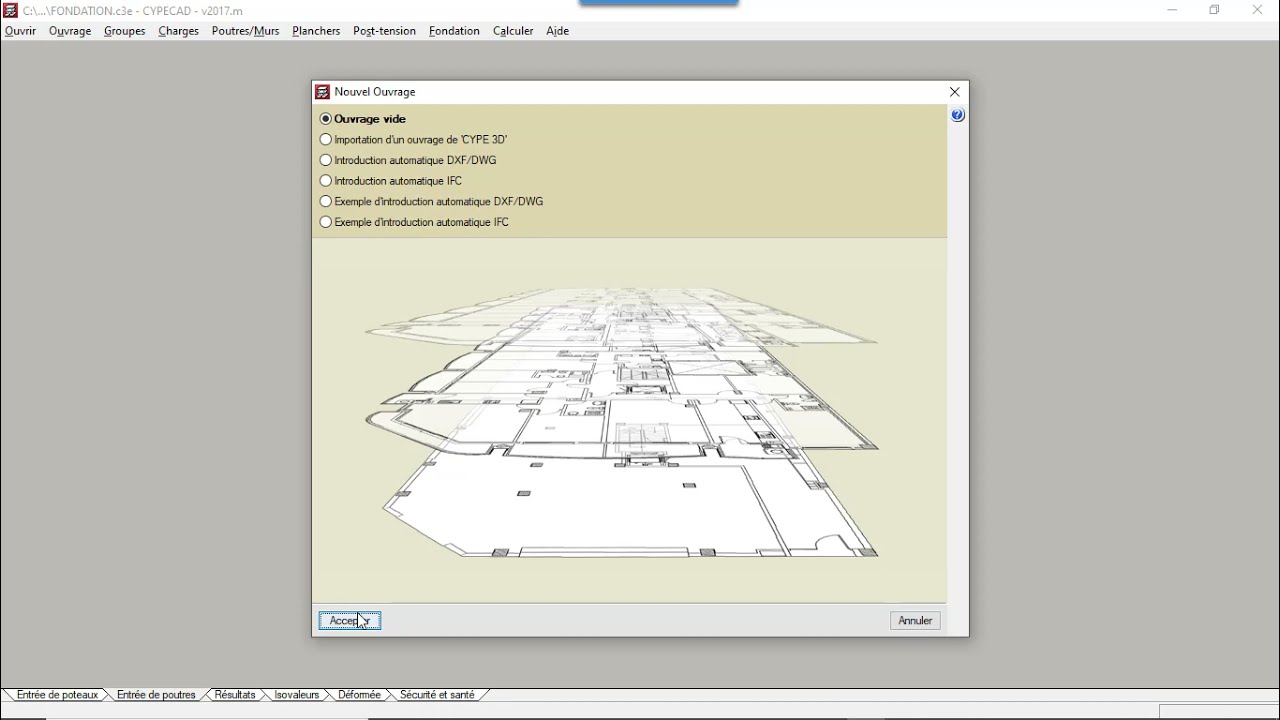Image resolution: width=1280 pixels, height=720 pixels.
Task: Open the Ouvrir menu
Action: [21, 31]
